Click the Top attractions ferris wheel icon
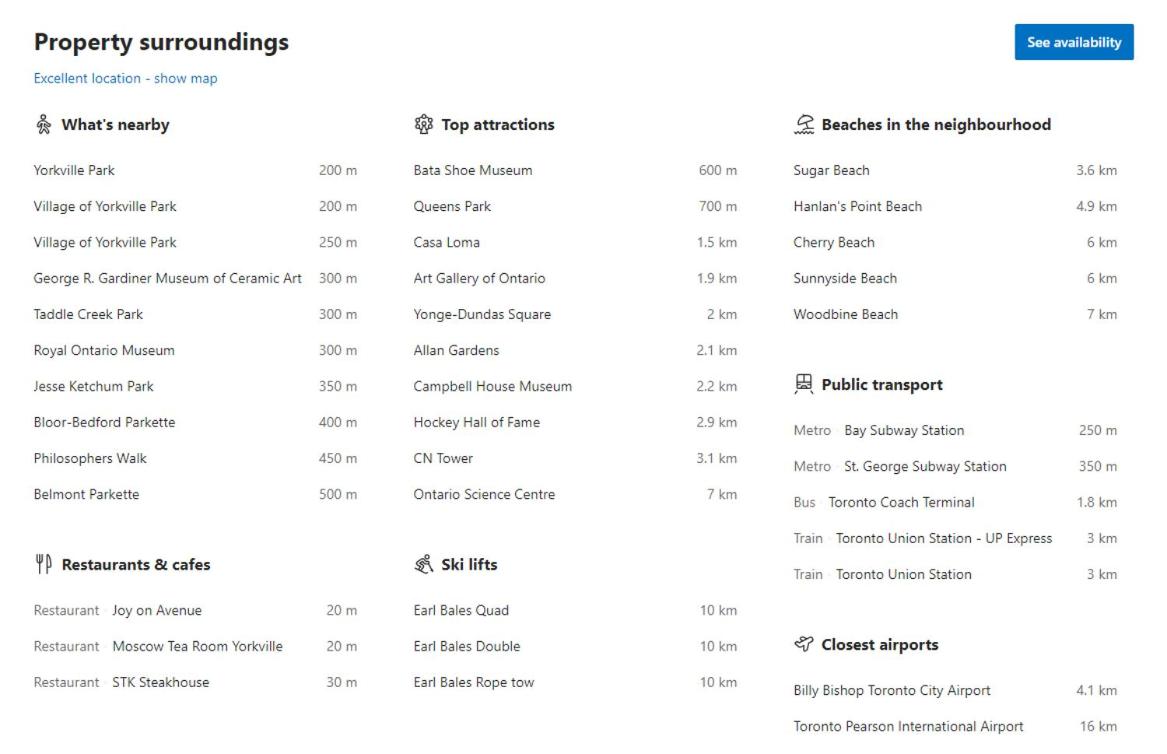Viewport: 1167px width, 754px height. coord(423,124)
